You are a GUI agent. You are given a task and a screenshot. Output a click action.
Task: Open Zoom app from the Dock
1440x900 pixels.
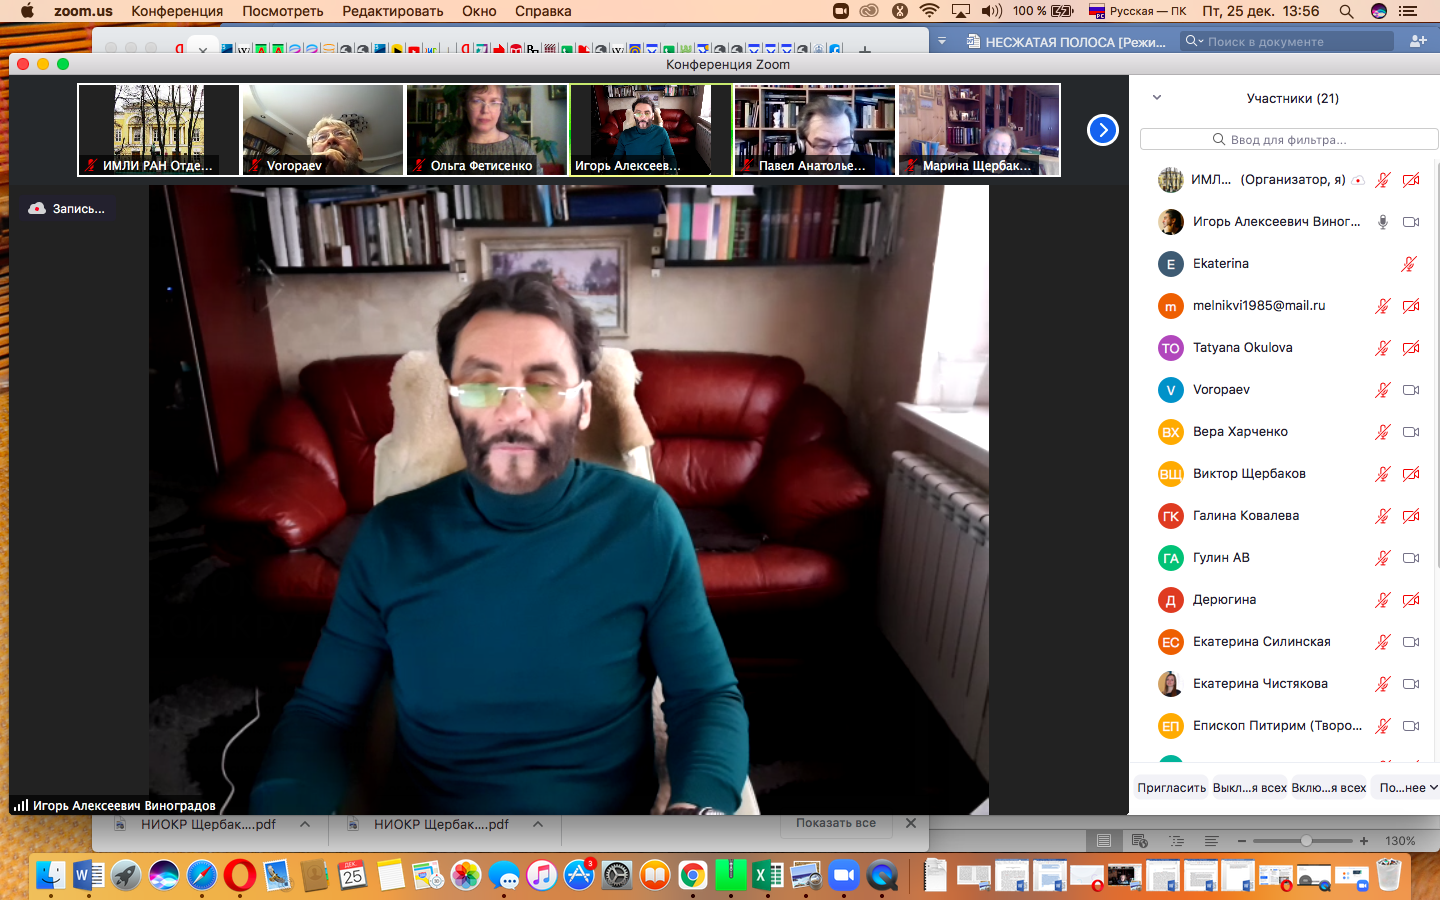[844, 876]
